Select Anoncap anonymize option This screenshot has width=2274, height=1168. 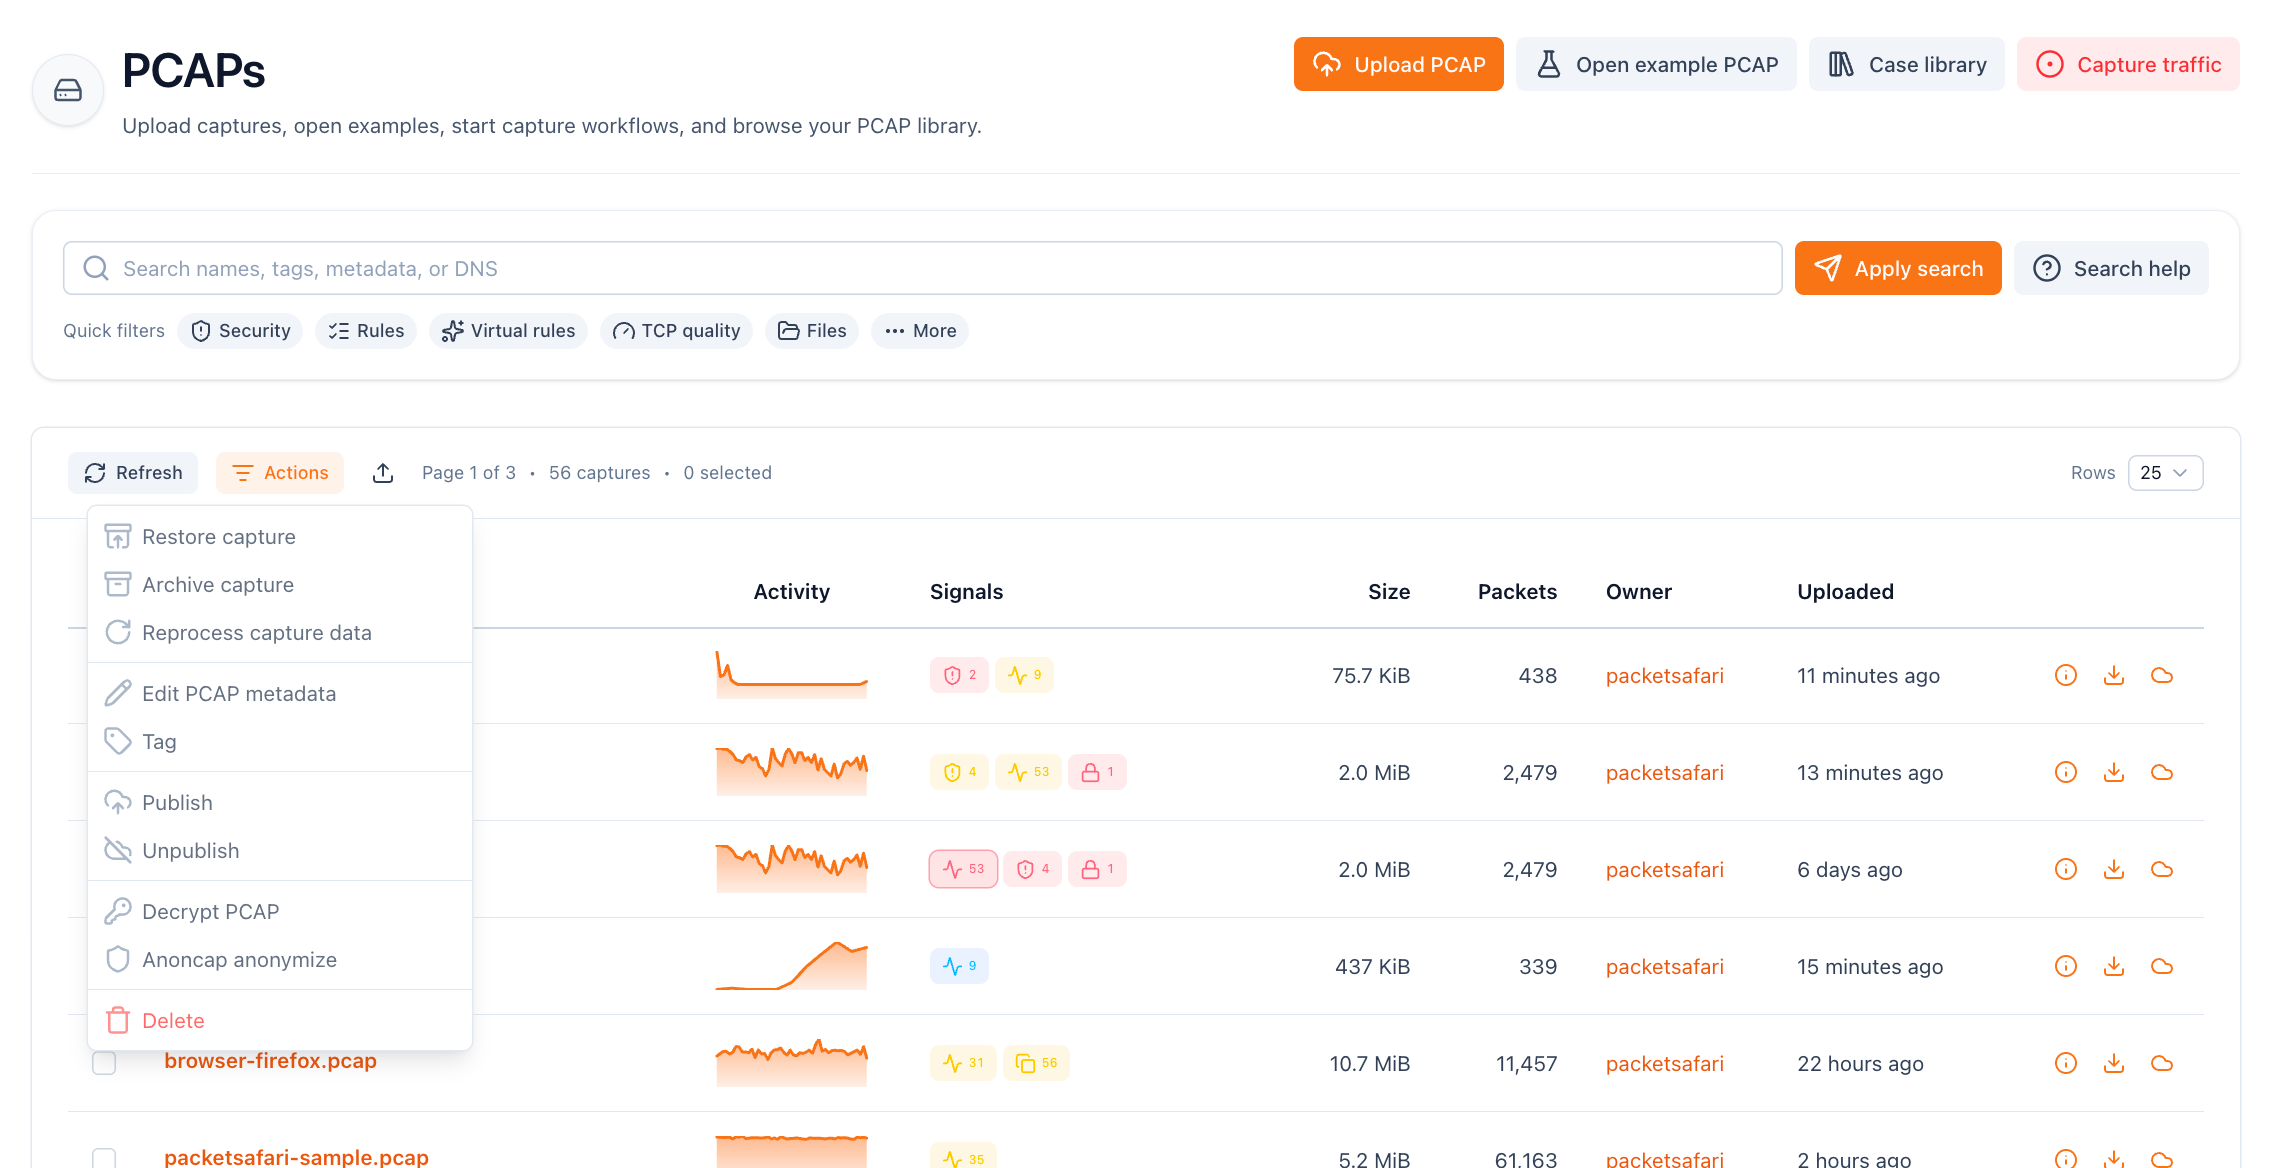pos(280,960)
